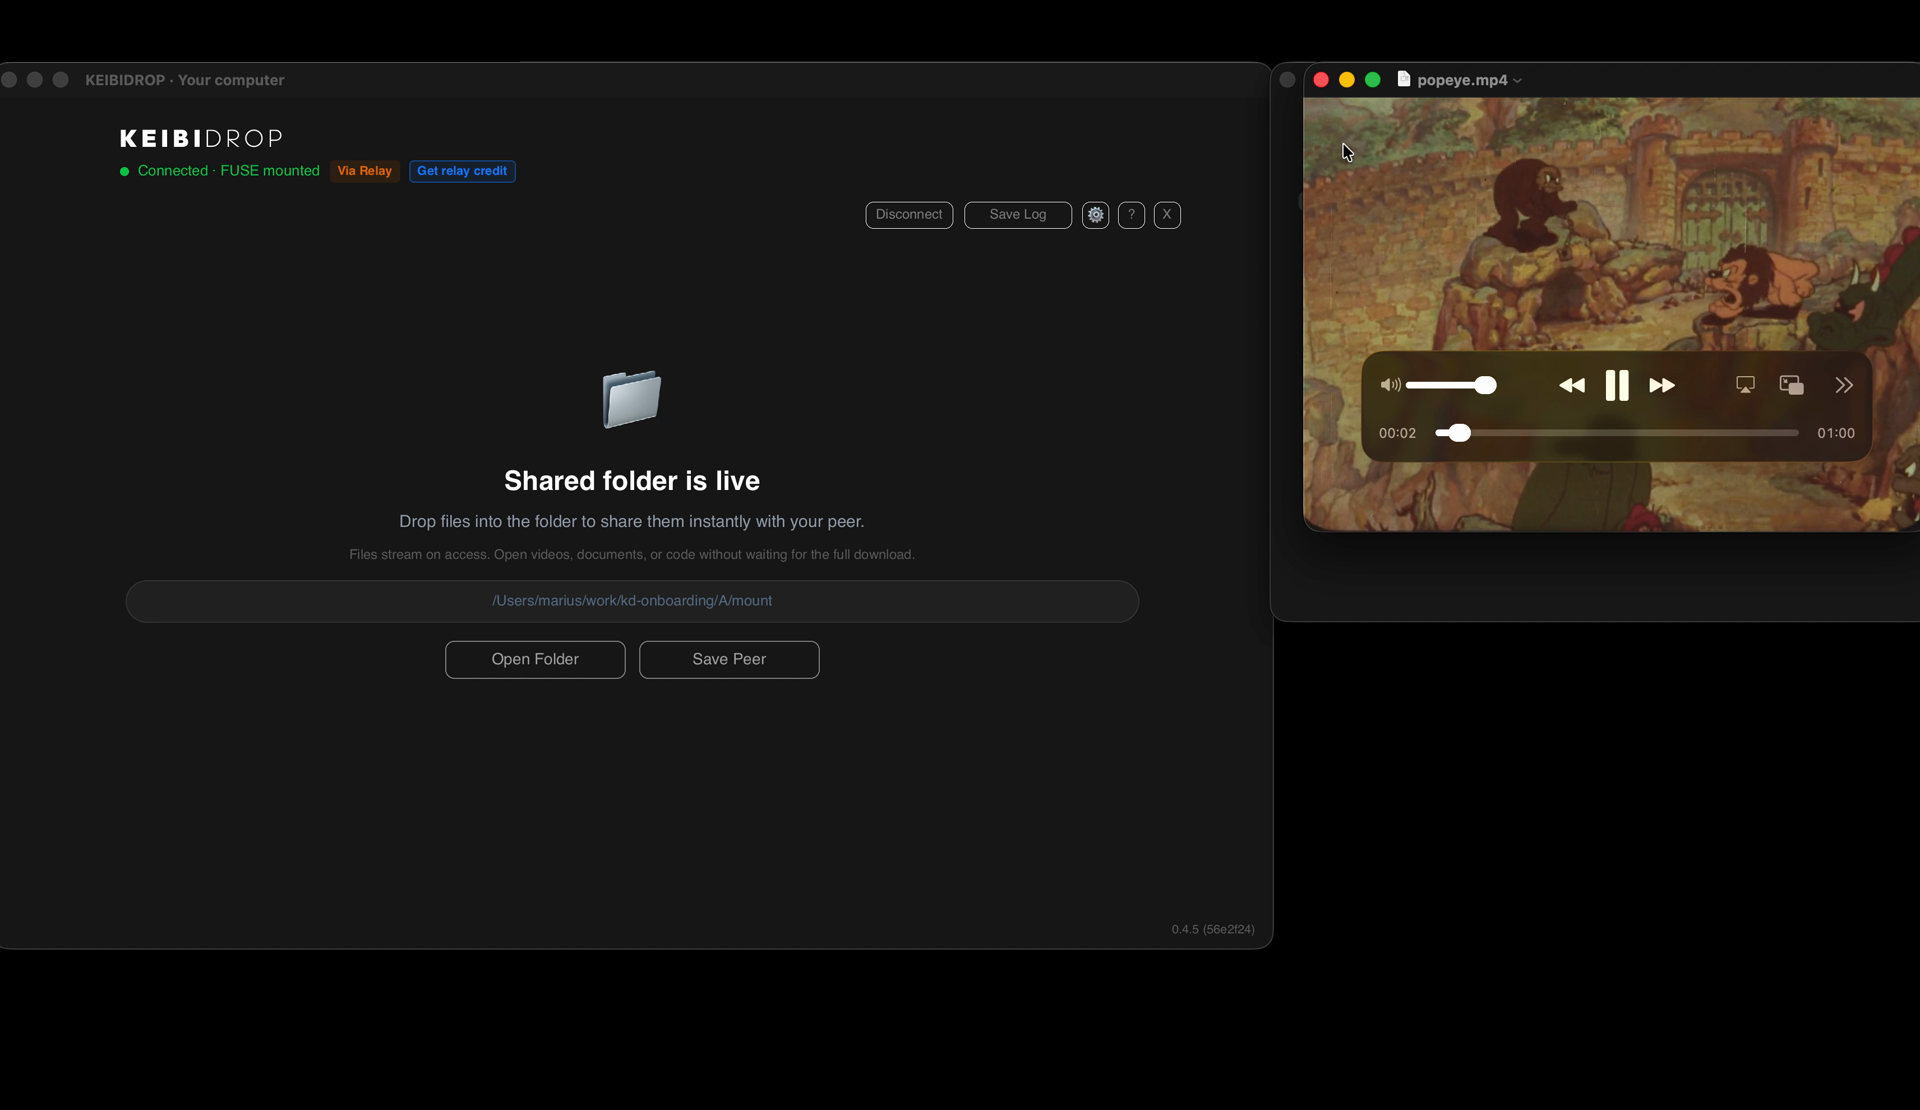This screenshot has height=1110, width=1920.
Task: Open AirPlay options in video player
Action: [1745, 385]
